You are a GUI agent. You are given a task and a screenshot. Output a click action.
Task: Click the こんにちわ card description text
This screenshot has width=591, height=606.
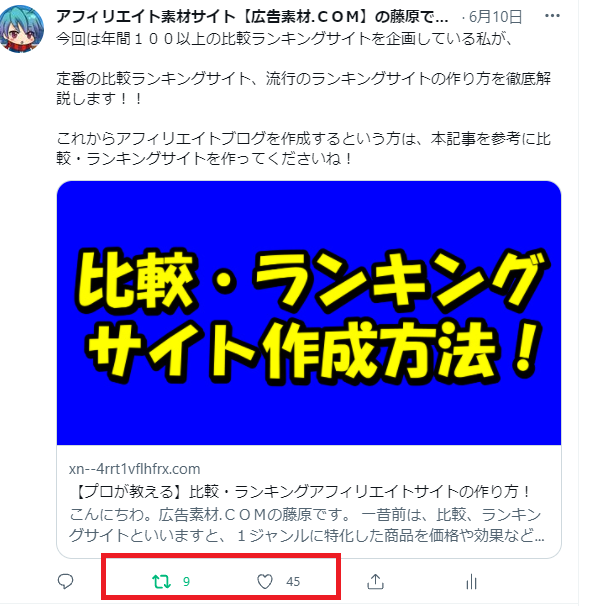point(307,525)
